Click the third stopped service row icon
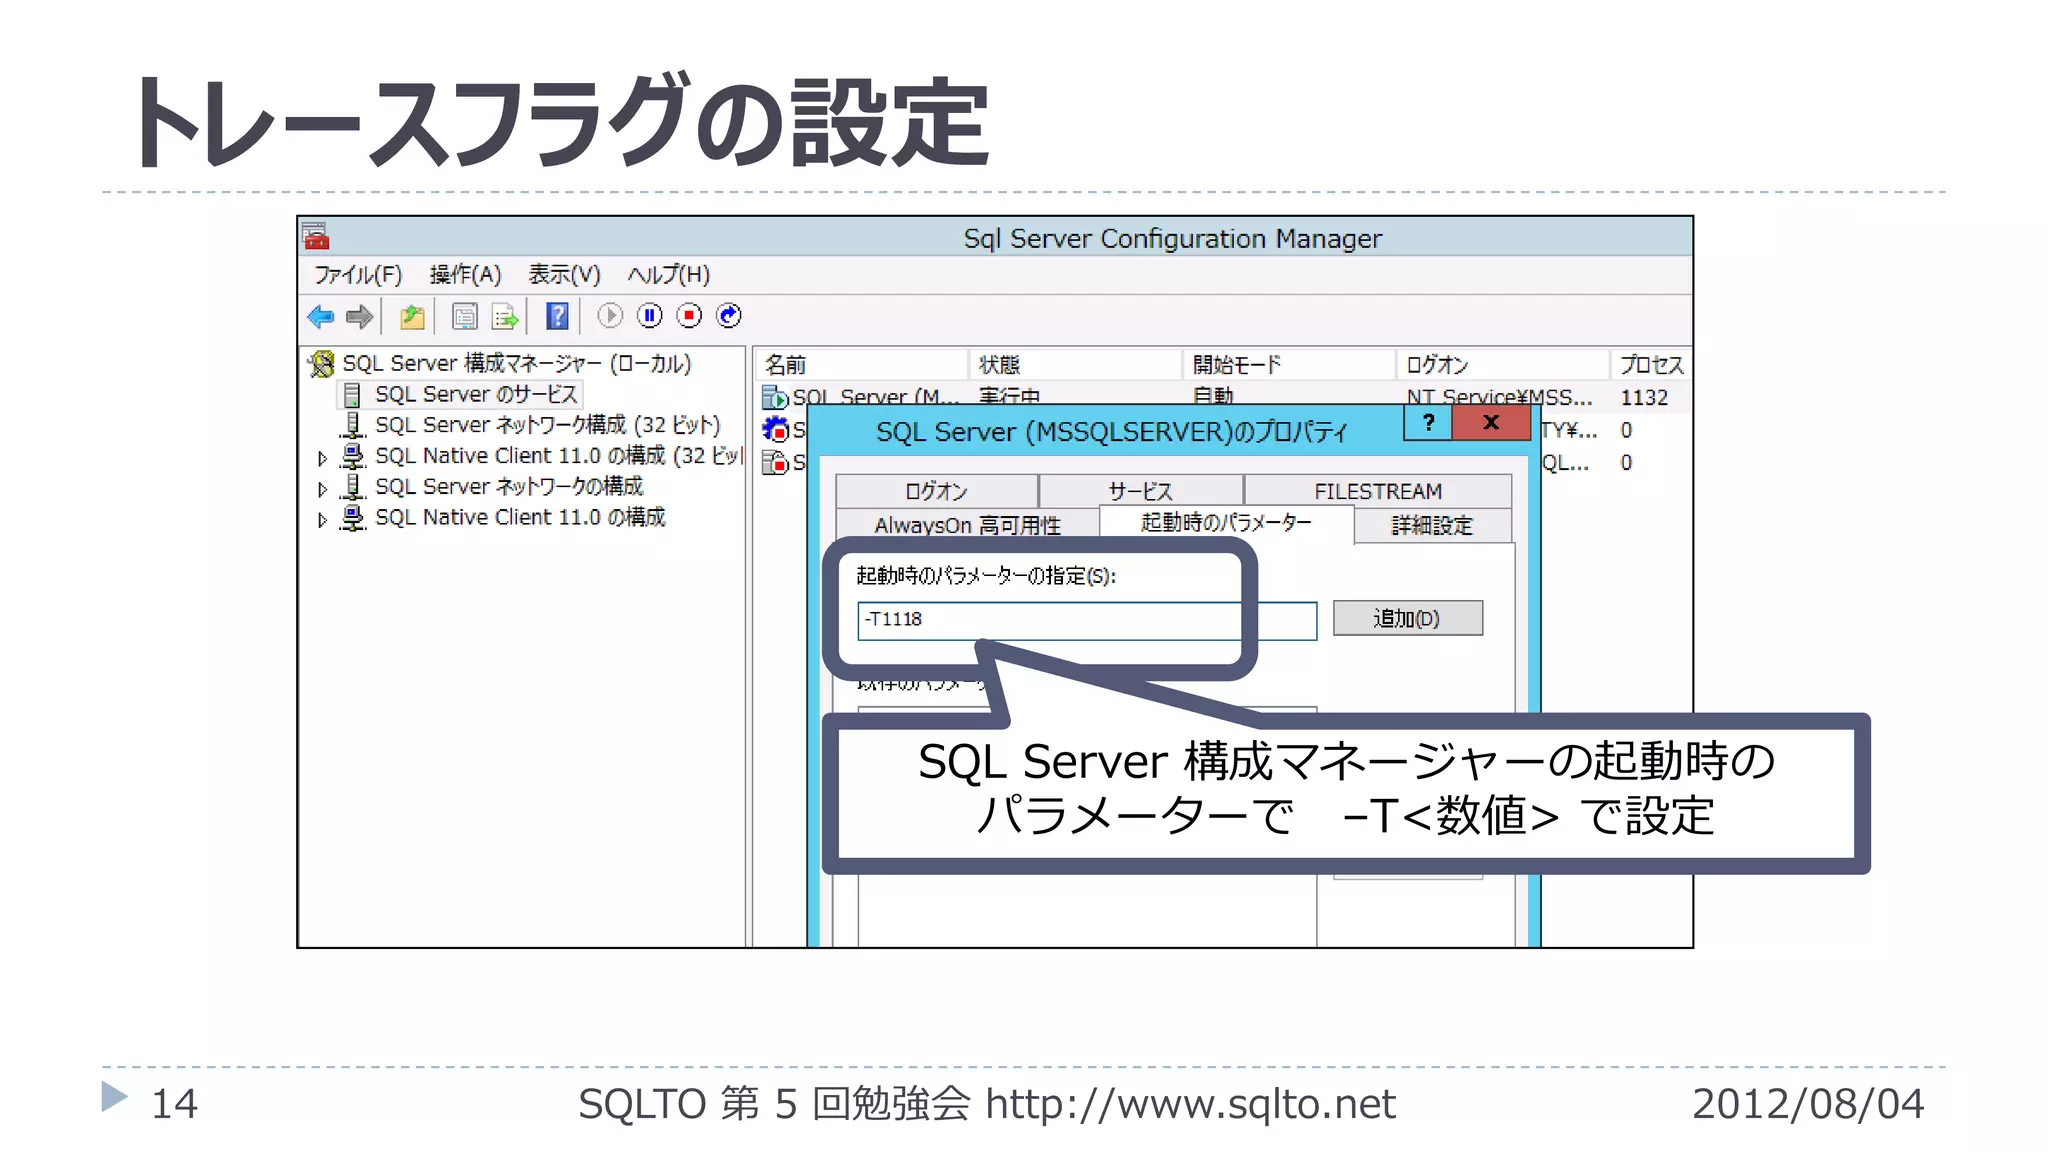 (x=775, y=462)
